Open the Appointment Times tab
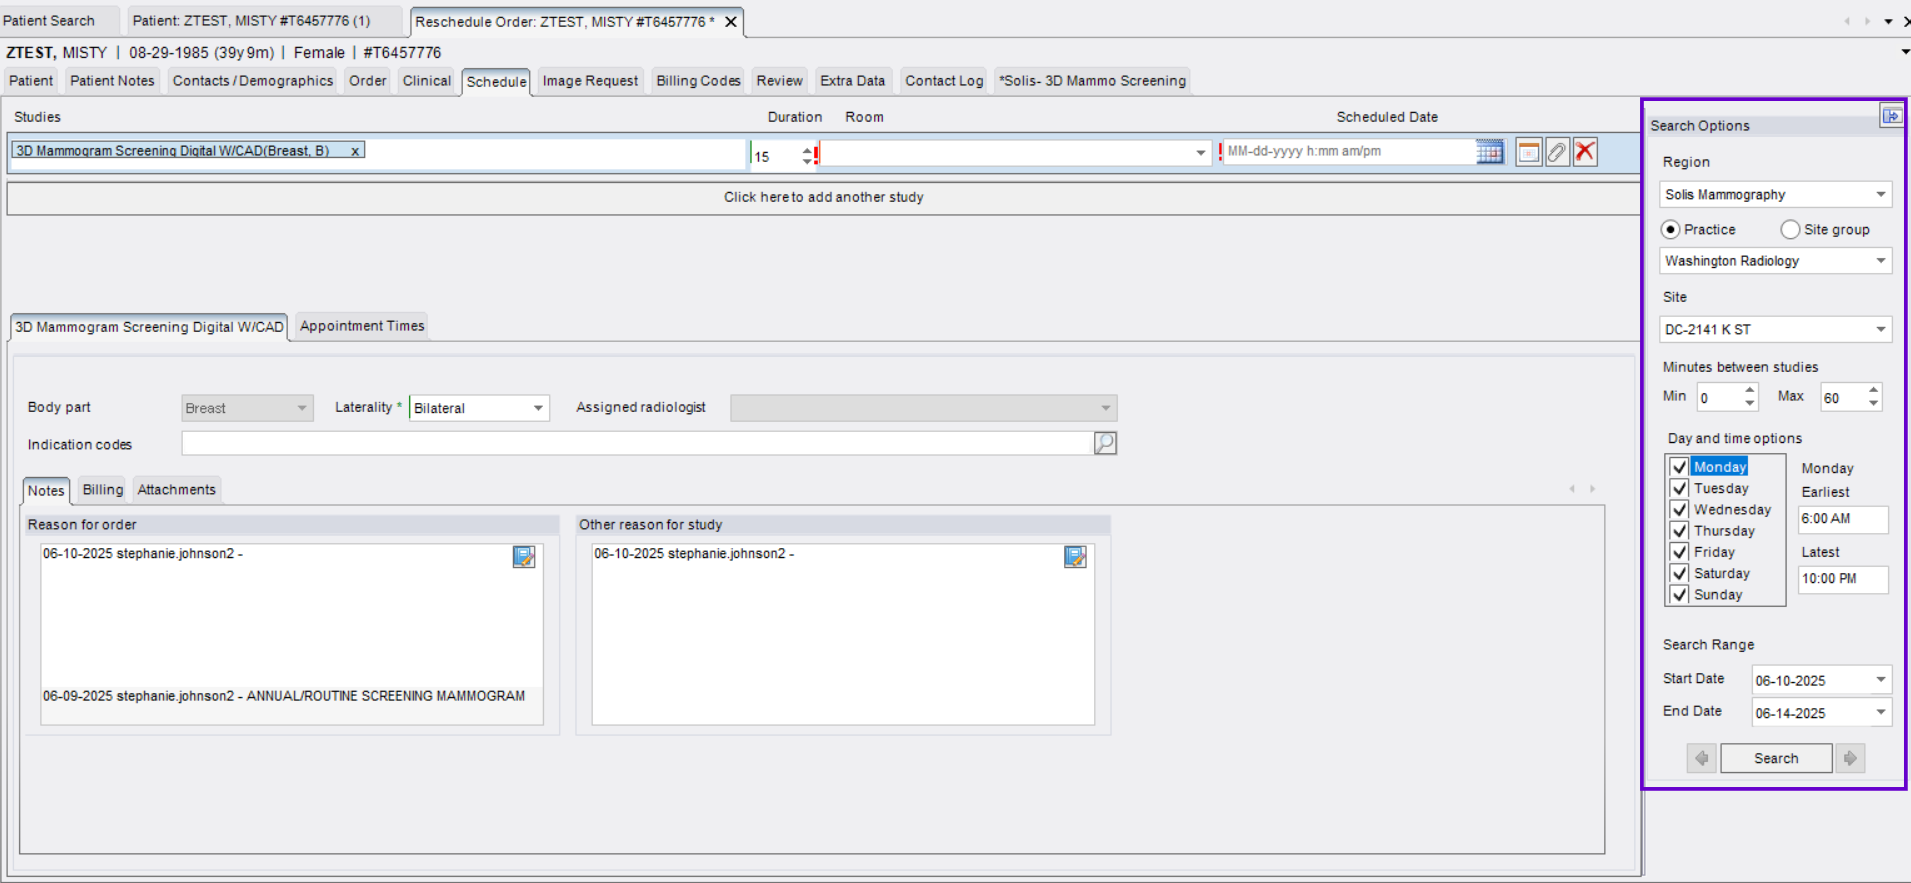The height and width of the screenshot is (883, 1911). point(362,326)
